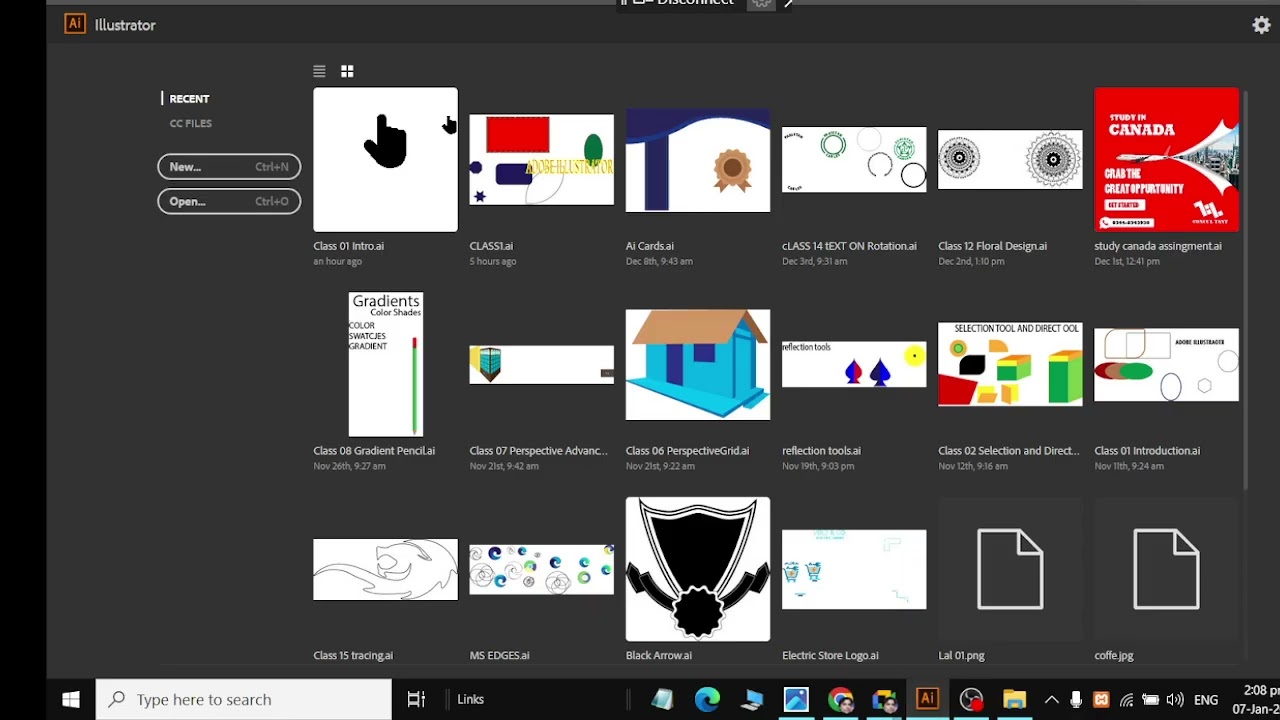
Task: Open Task View on the taskbar
Action: 416,700
